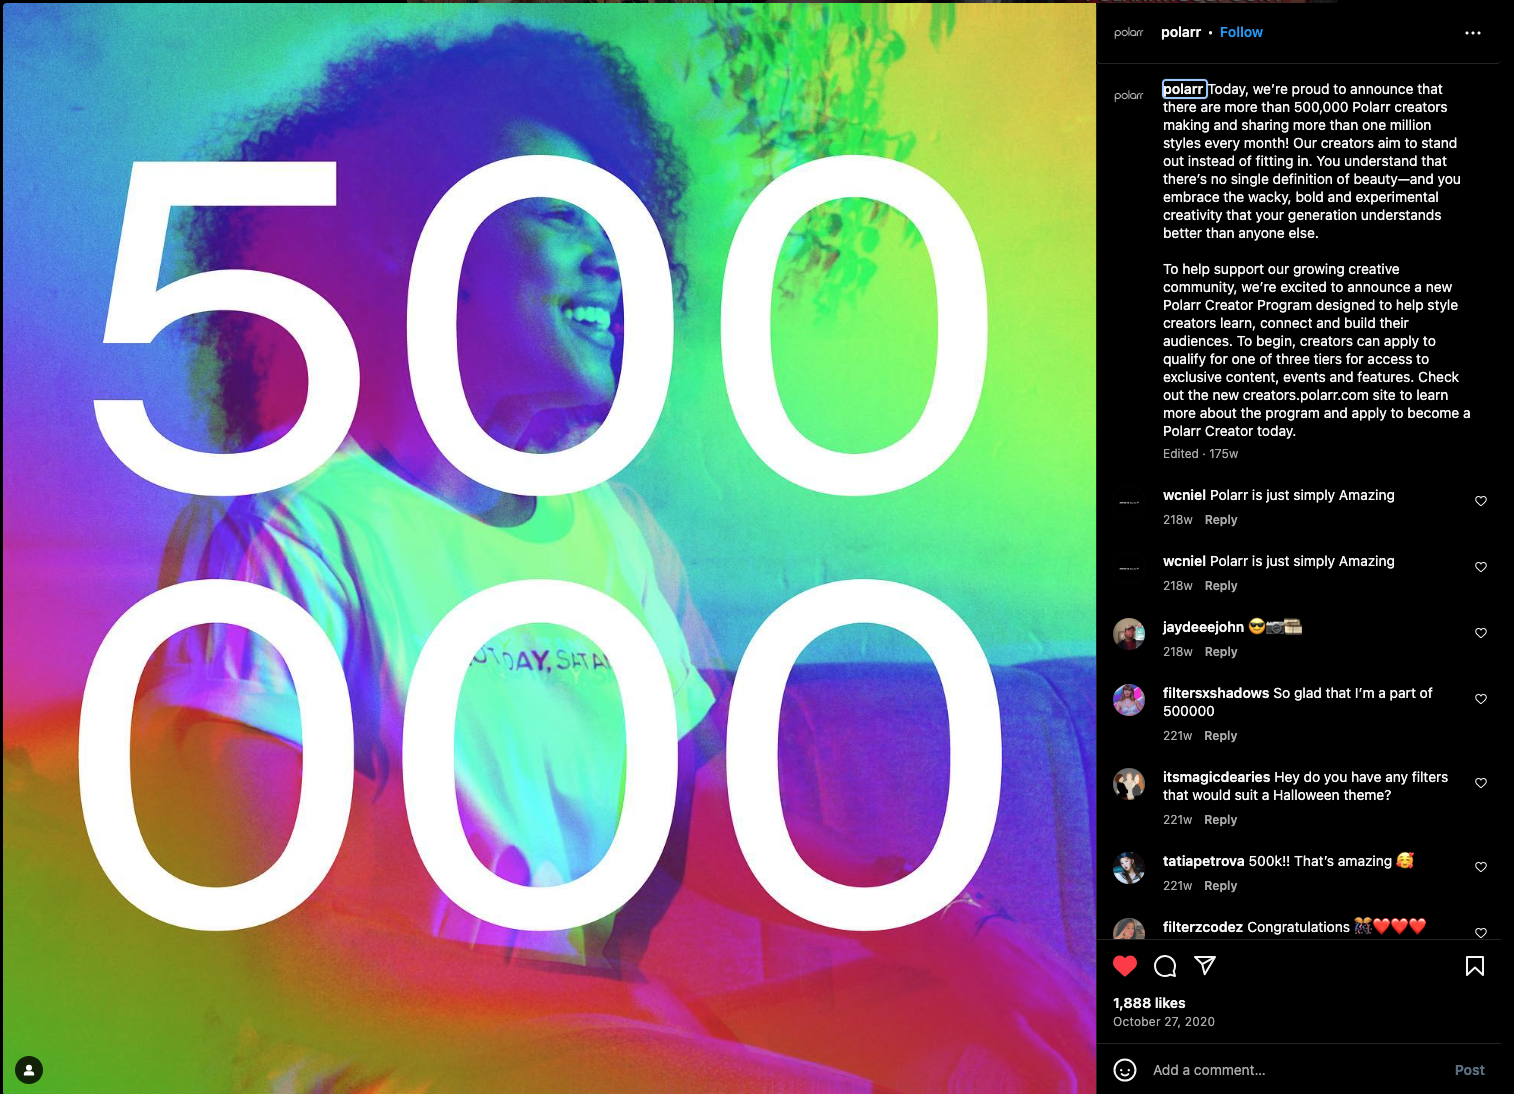The image size is (1514, 1094).
Task: Like the jaydeeejohn comment with its heart
Action: tap(1481, 633)
